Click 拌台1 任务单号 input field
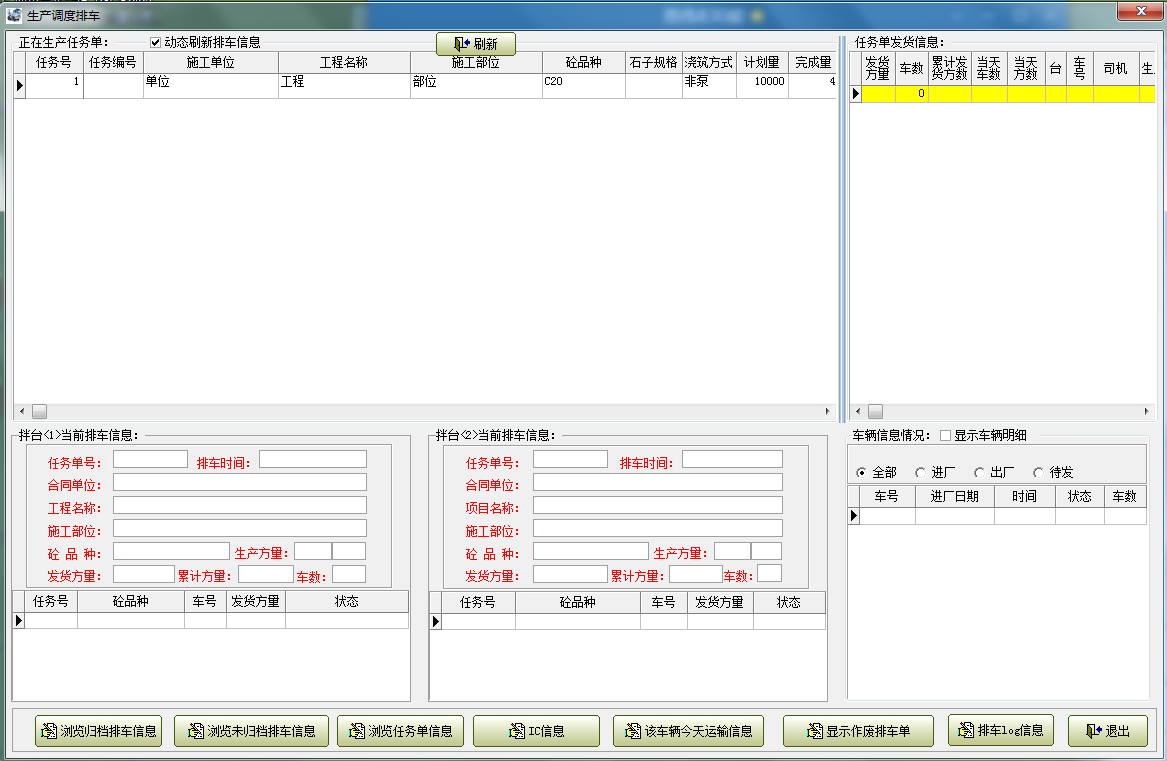Image resolution: width=1167 pixels, height=761 pixels. [x=150, y=459]
